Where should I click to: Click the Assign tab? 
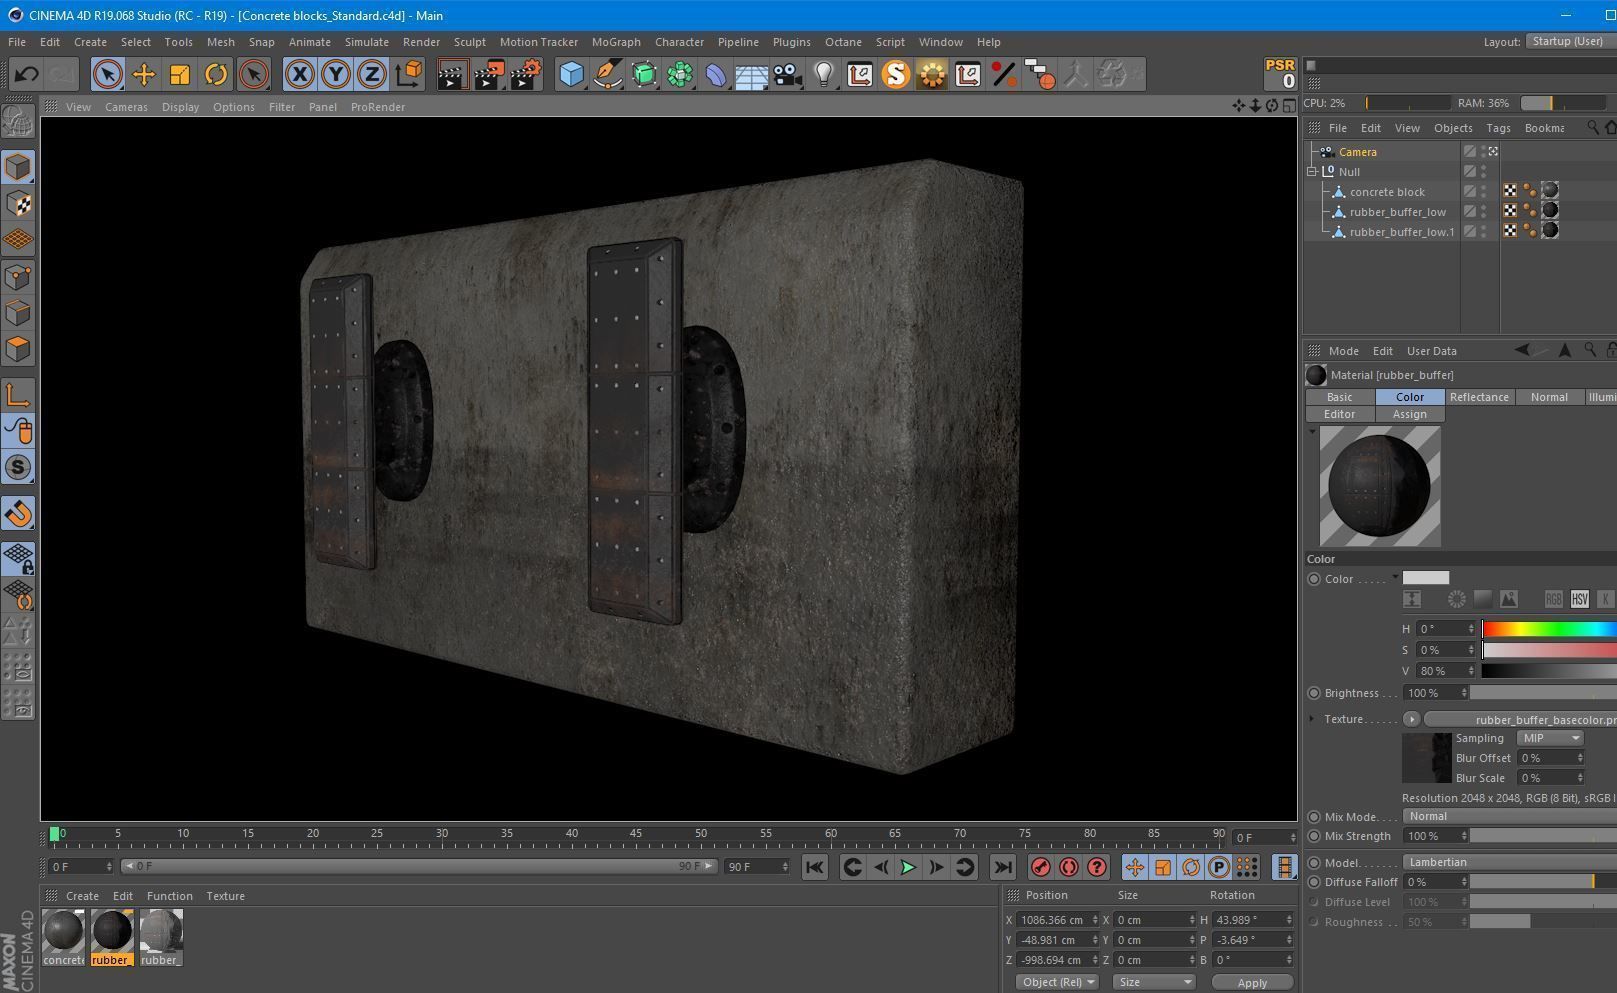coord(1409,414)
